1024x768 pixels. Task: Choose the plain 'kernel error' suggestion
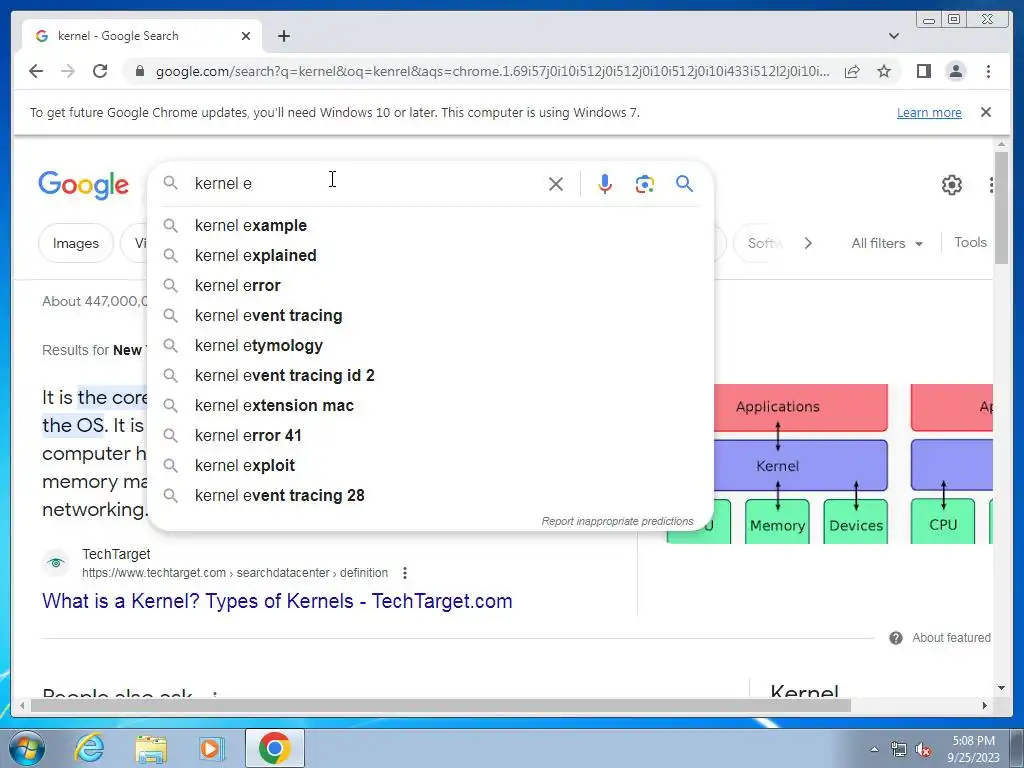430,285
